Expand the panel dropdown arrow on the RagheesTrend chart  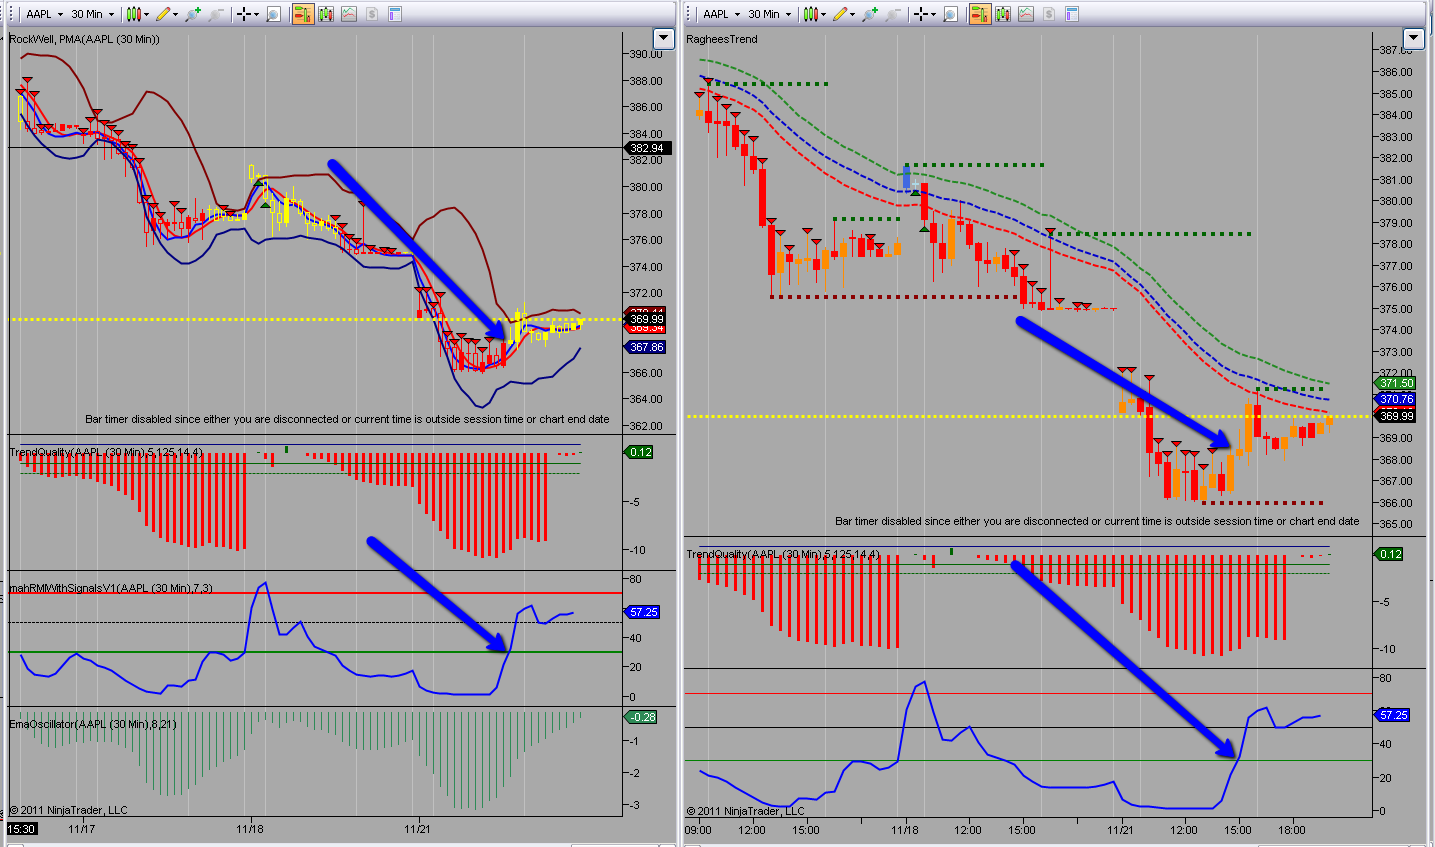[x=1413, y=39]
